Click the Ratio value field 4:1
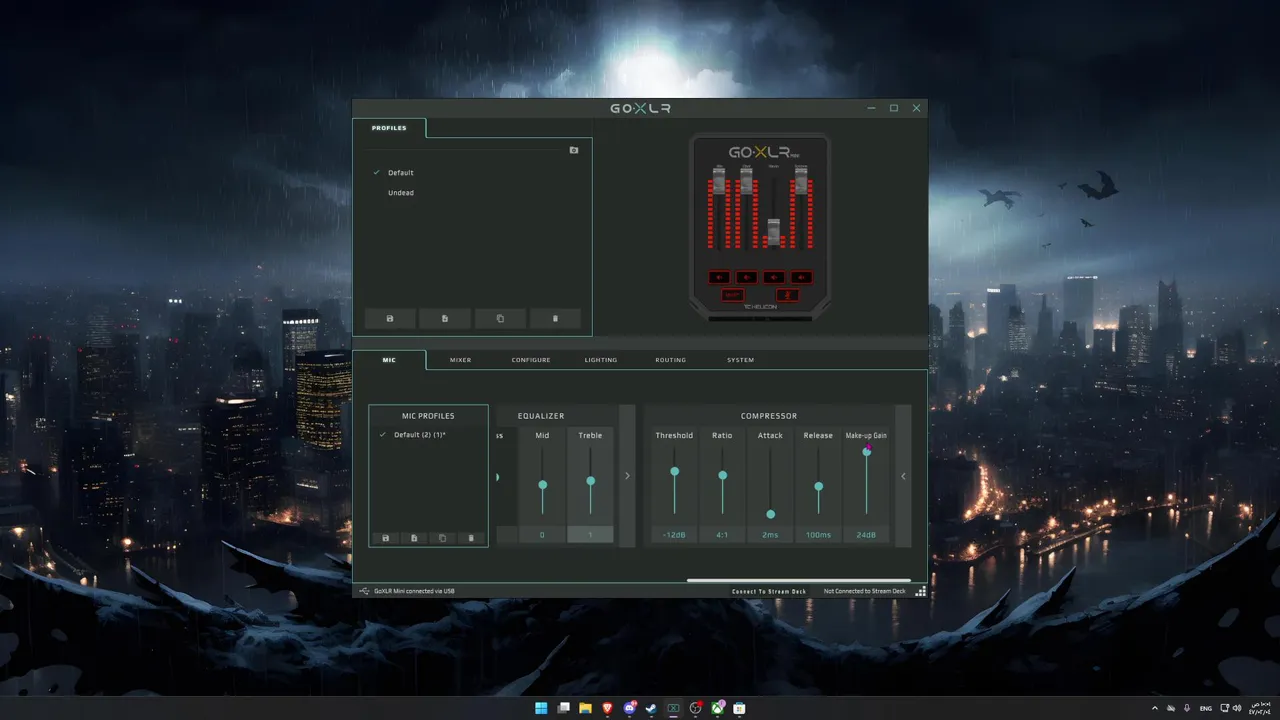This screenshot has height=720, width=1280. [722, 535]
